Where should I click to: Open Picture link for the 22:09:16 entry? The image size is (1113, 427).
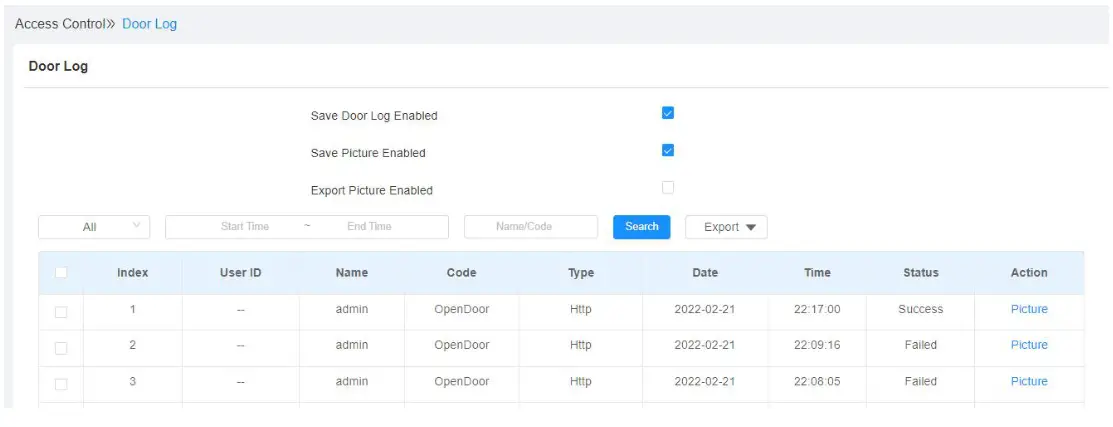pyautogui.click(x=1029, y=345)
